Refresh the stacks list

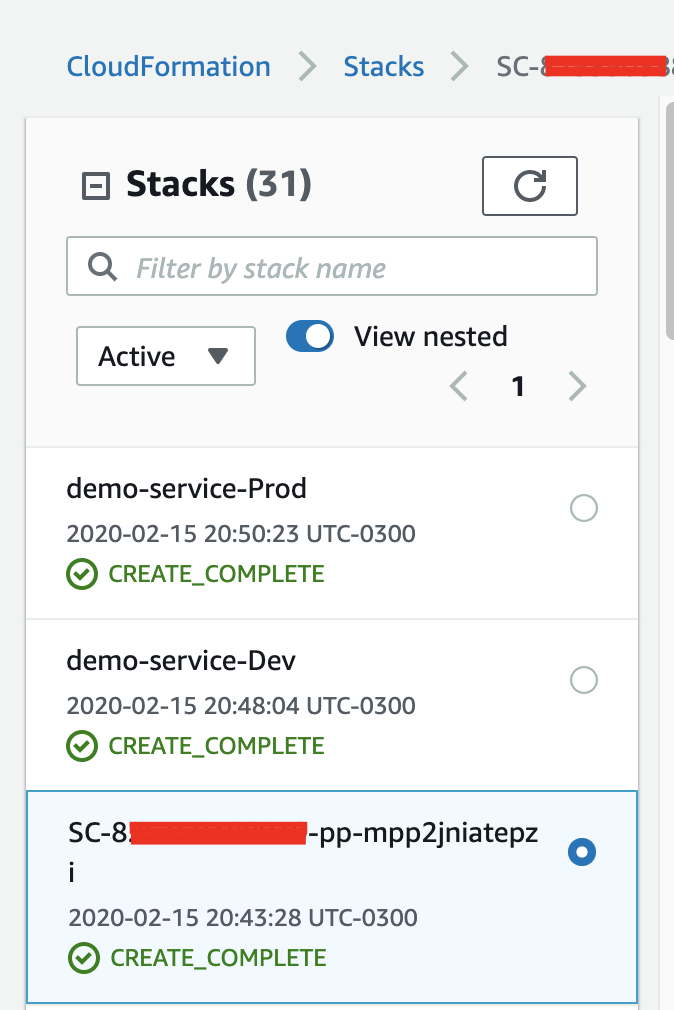pyautogui.click(x=530, y=186)
